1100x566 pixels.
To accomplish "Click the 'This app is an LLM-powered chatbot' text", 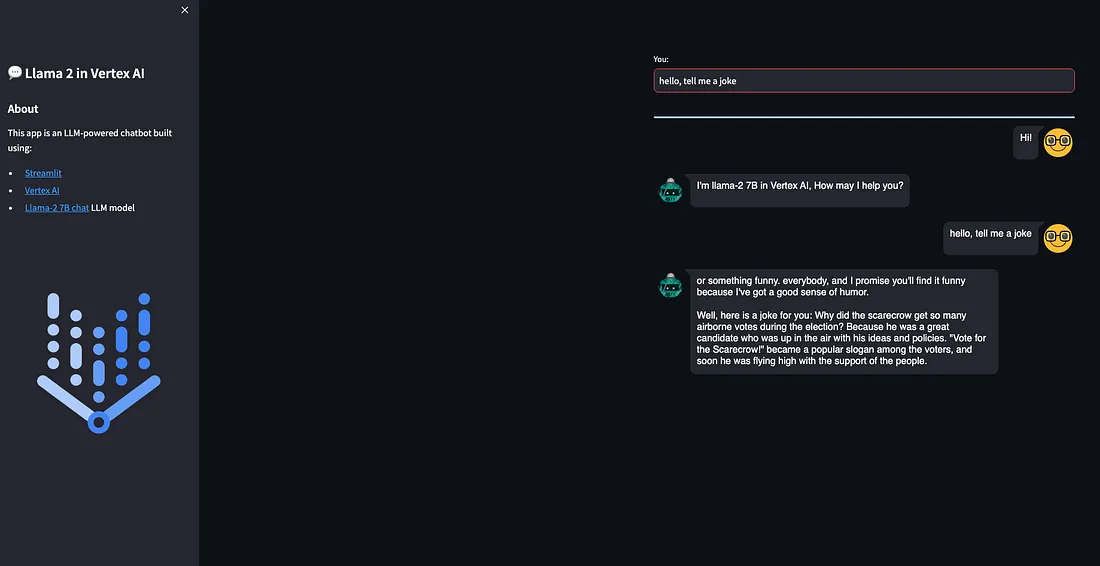I will coord(90,140).
